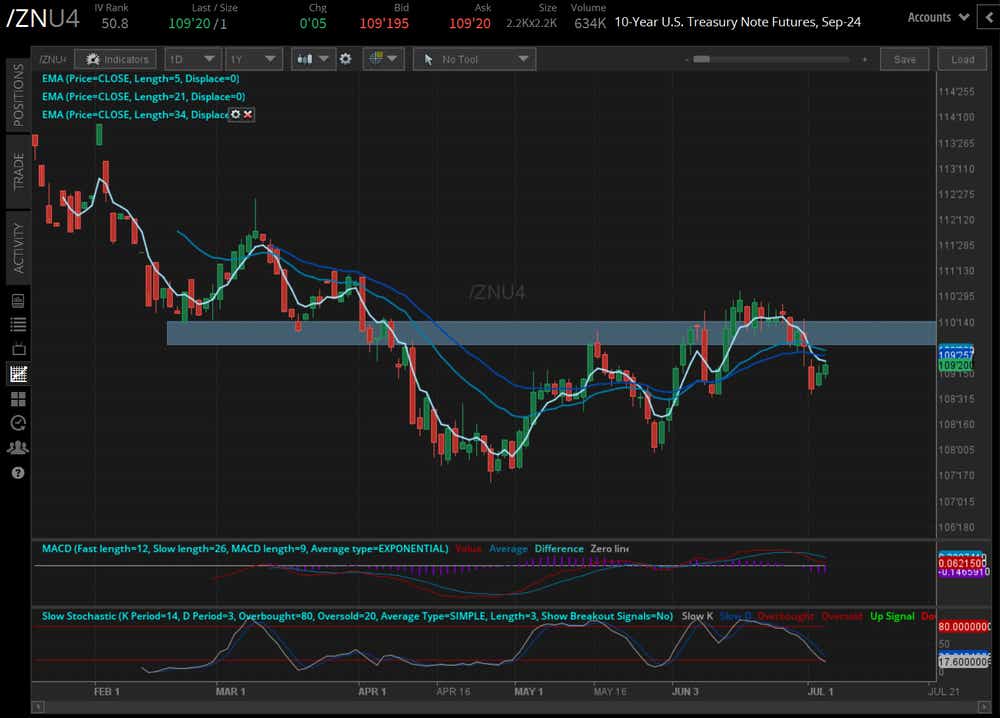Click the /ZNU symbol field in chart toolbar
This screenshot has height=718, width=1000.
click(x=52, y=59)
